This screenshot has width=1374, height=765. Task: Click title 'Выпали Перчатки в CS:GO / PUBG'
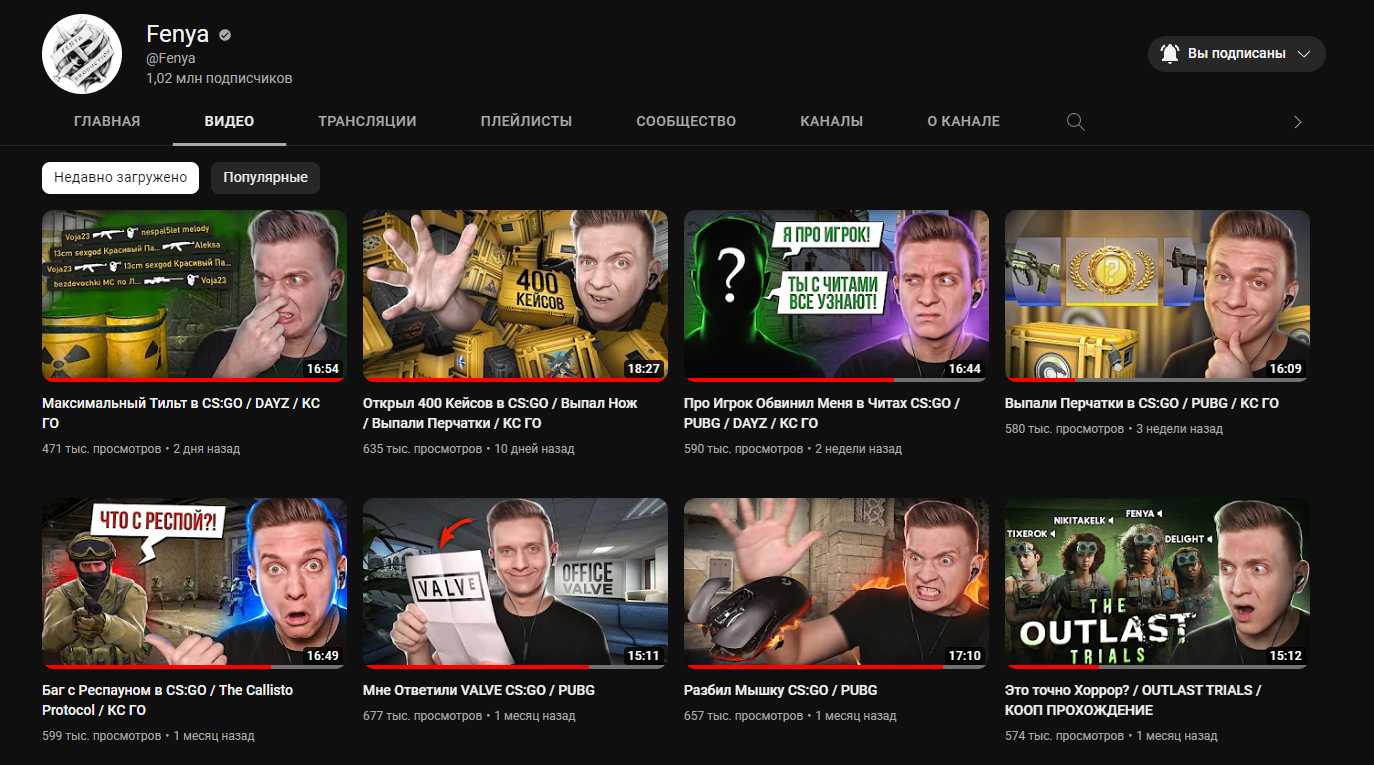tap(1142, 403)
